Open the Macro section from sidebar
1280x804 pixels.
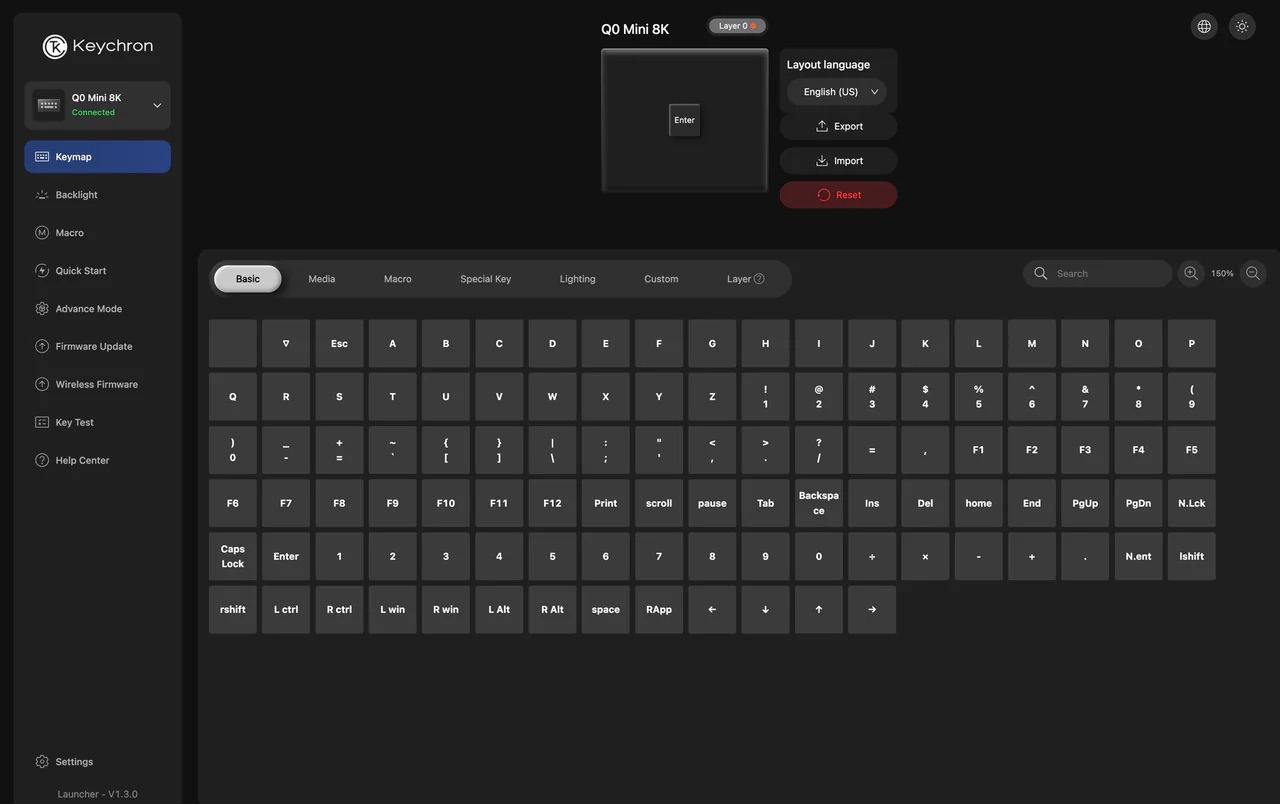coord(70,232)
